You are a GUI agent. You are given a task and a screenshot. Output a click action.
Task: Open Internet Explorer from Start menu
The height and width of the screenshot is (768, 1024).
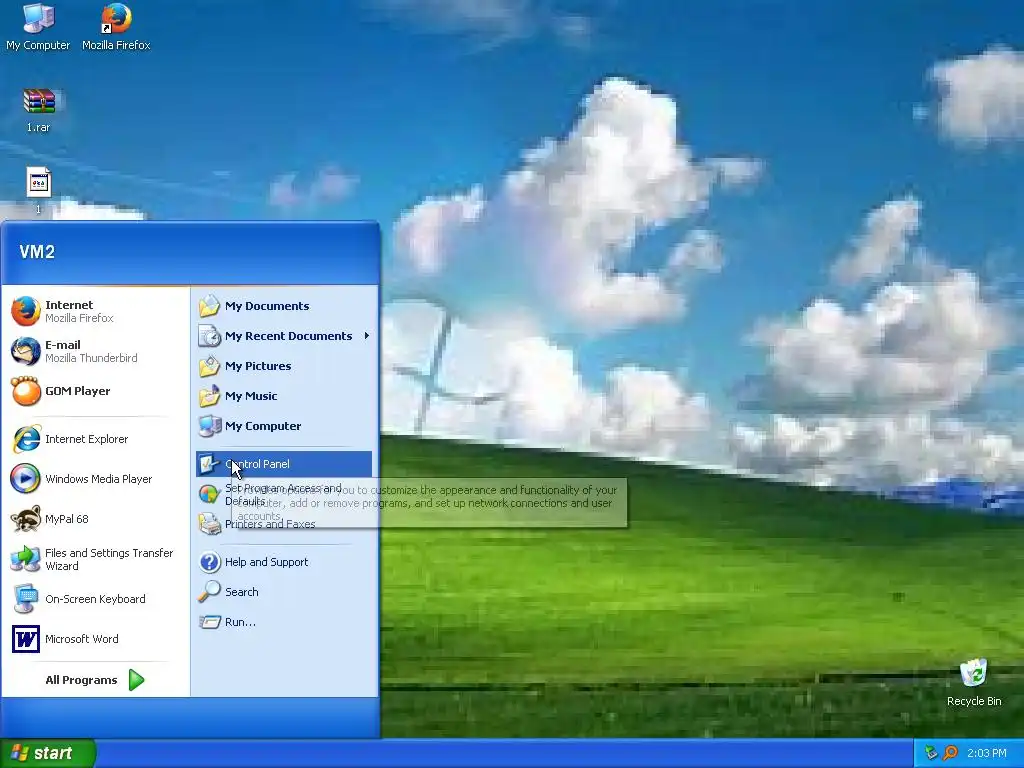pyautogui.click(x=95, y=439)
